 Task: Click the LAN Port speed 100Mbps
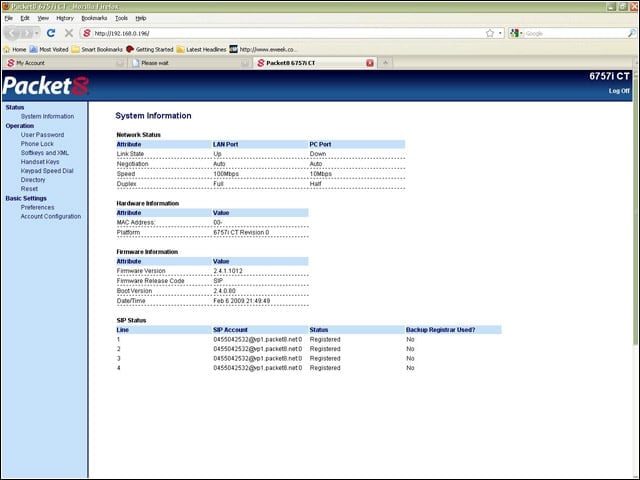(226, 174)
